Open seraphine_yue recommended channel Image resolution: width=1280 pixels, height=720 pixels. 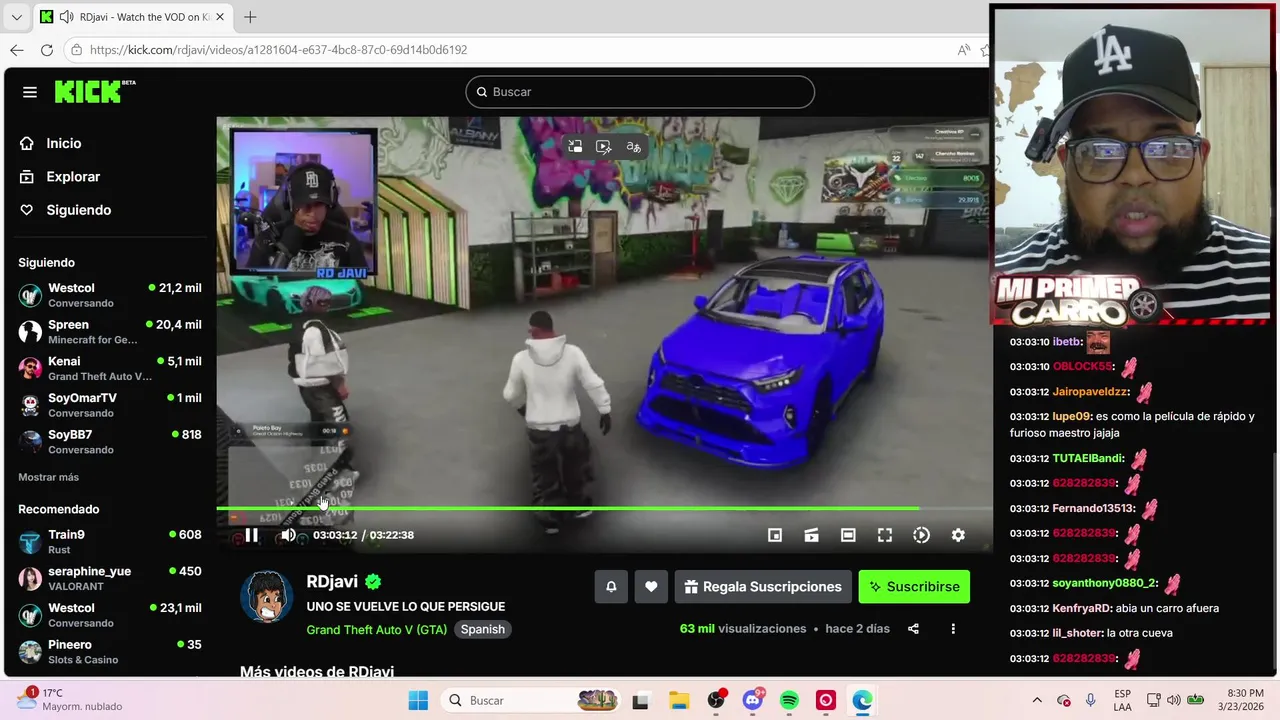(110, 578)
